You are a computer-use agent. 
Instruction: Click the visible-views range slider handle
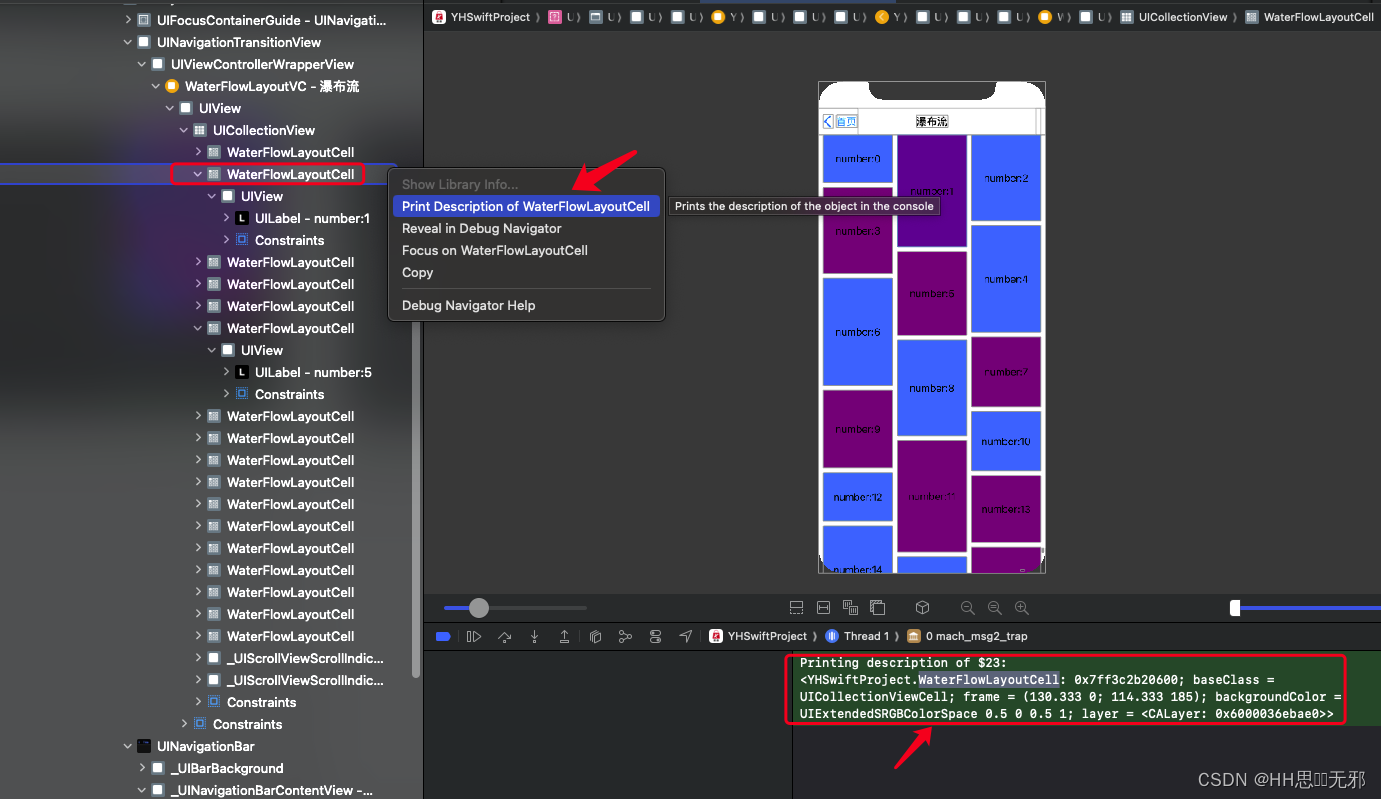(x=1235, y=607)
